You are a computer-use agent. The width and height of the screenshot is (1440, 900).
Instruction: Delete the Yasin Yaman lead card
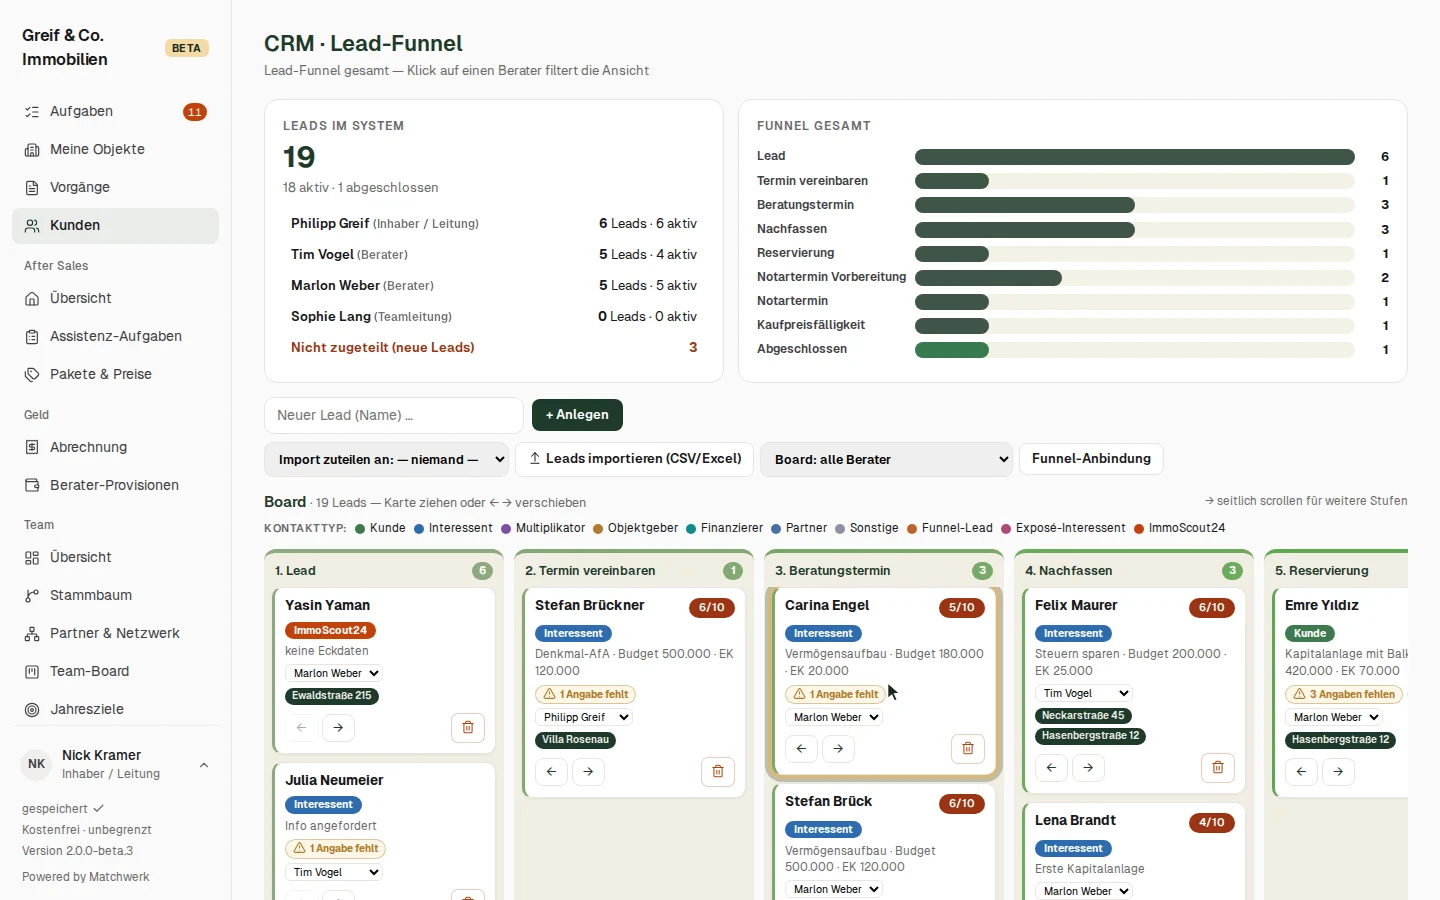[468, 728]
